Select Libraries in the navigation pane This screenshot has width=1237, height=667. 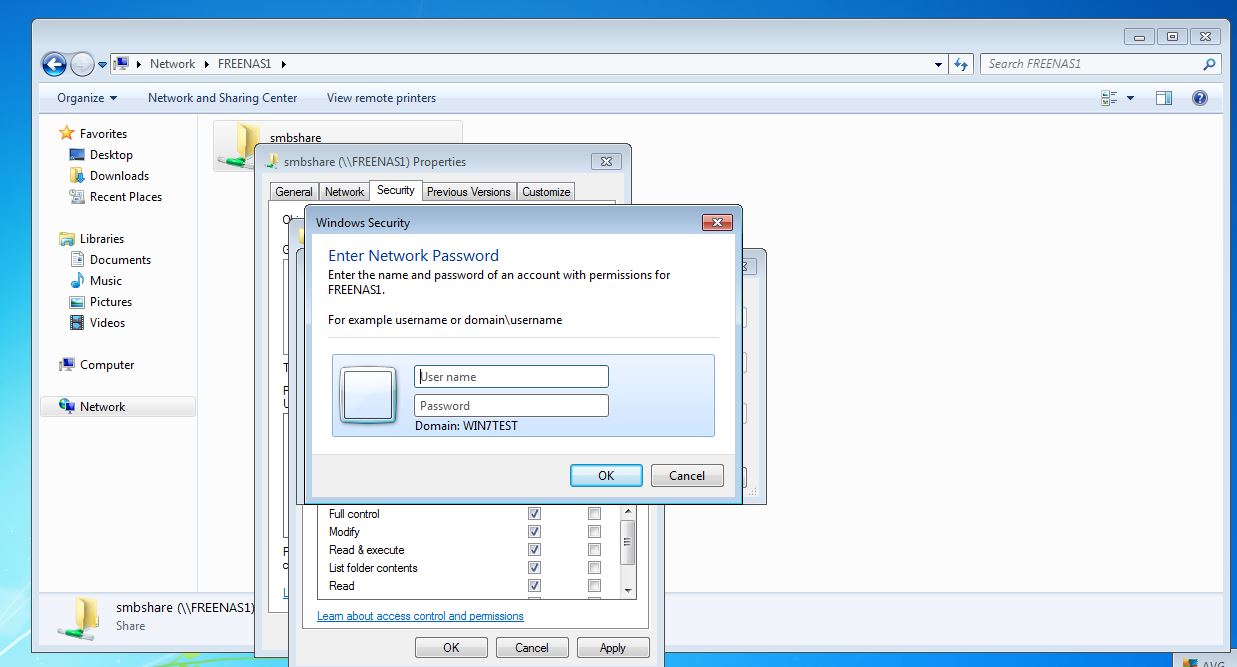tap(102, 239)
